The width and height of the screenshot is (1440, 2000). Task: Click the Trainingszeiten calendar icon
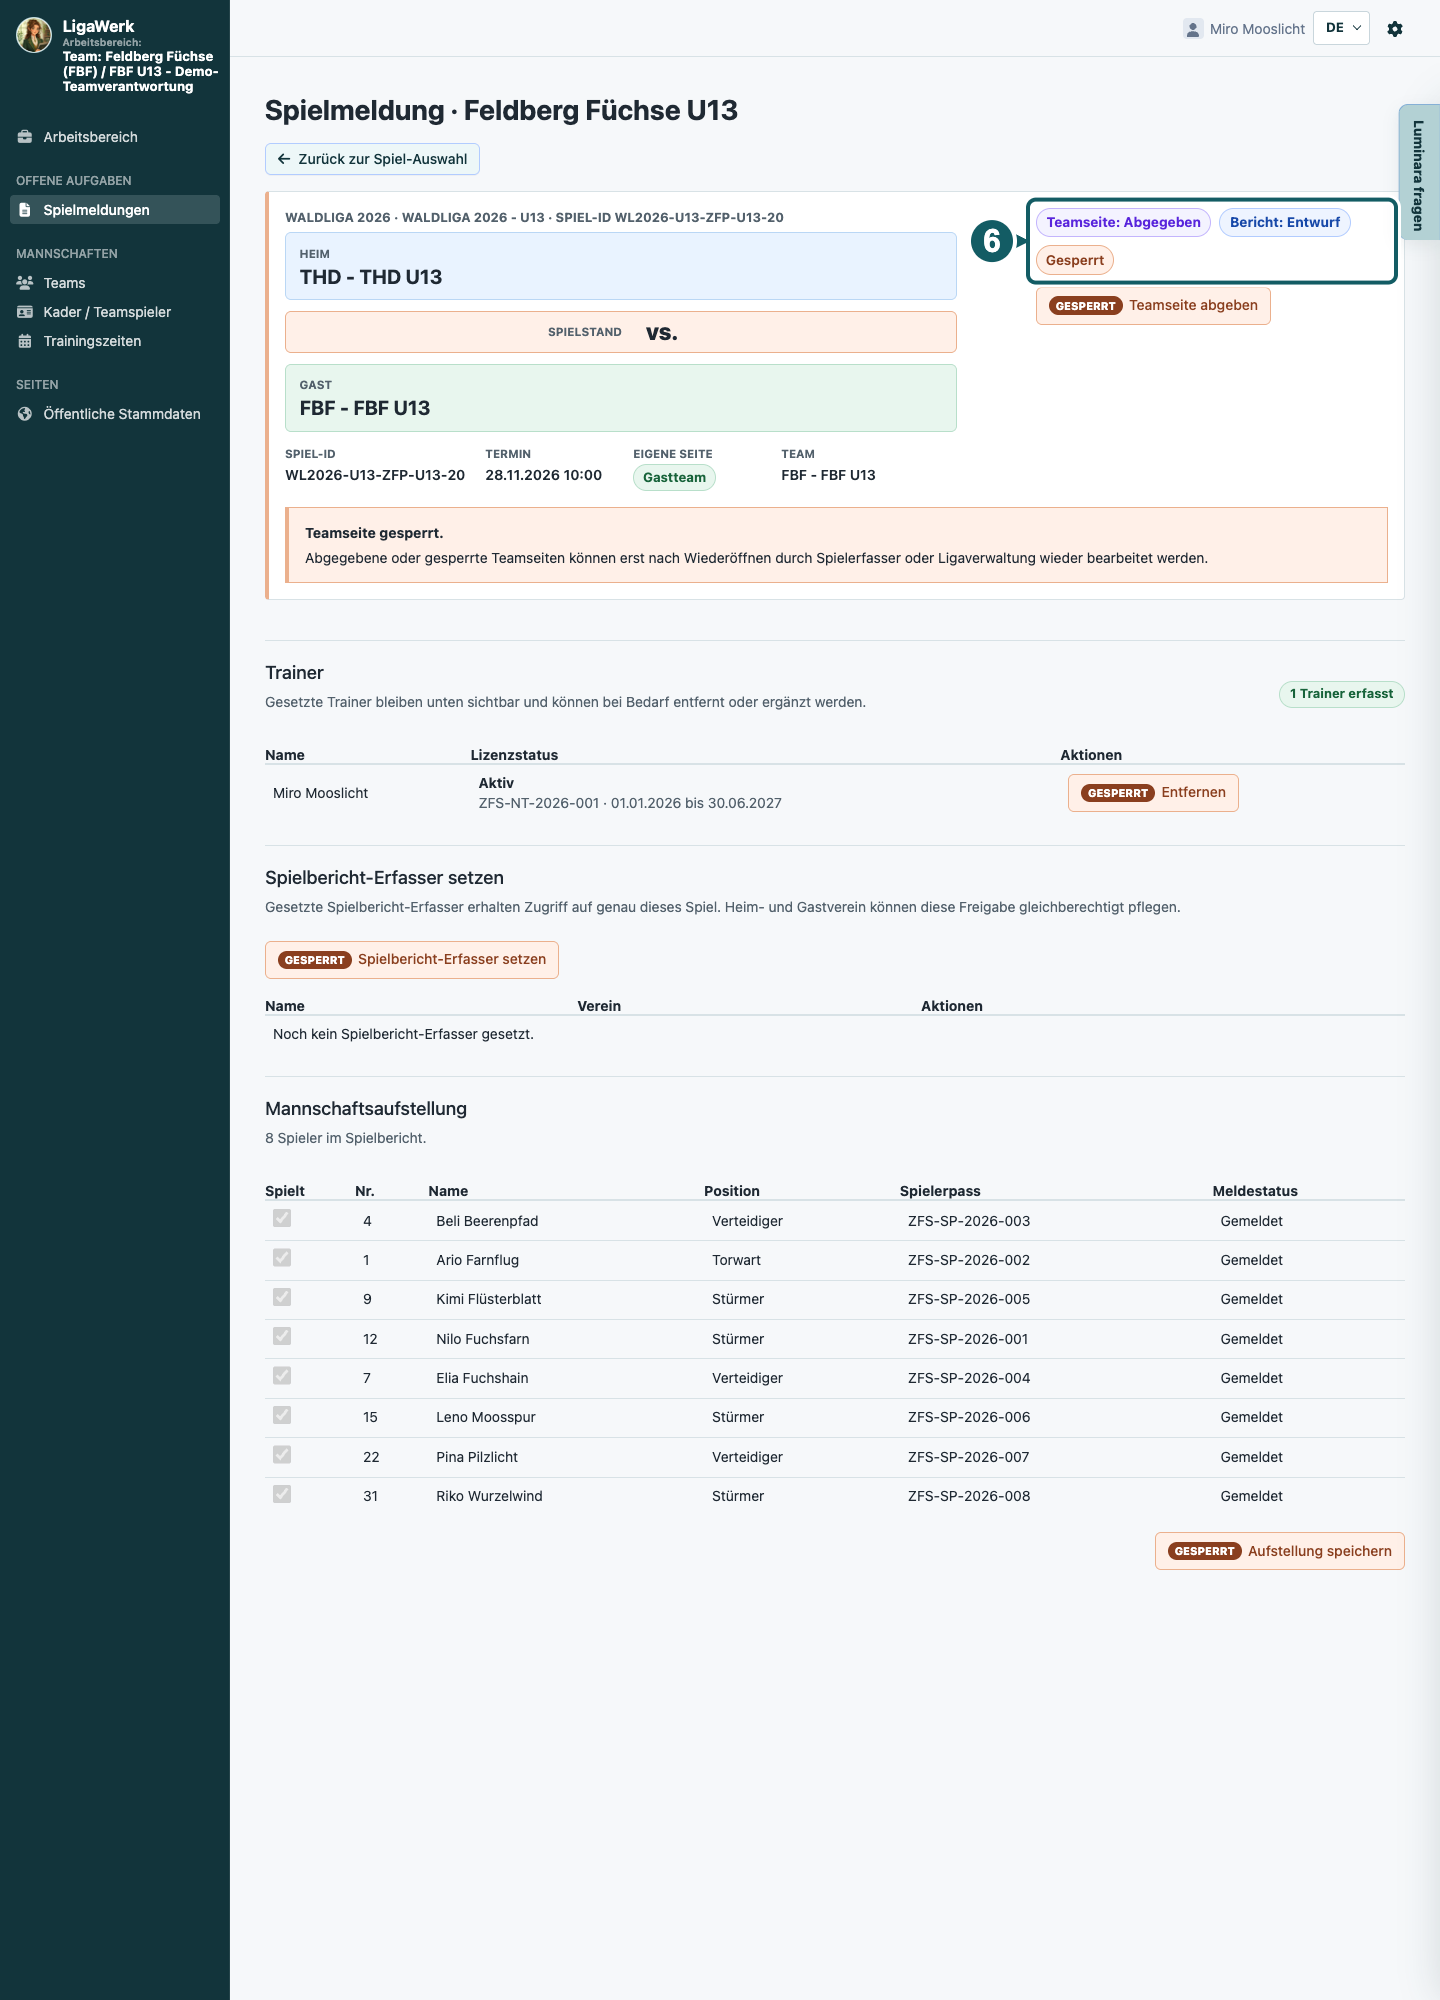pyautogui.click(x=25, y=341)
